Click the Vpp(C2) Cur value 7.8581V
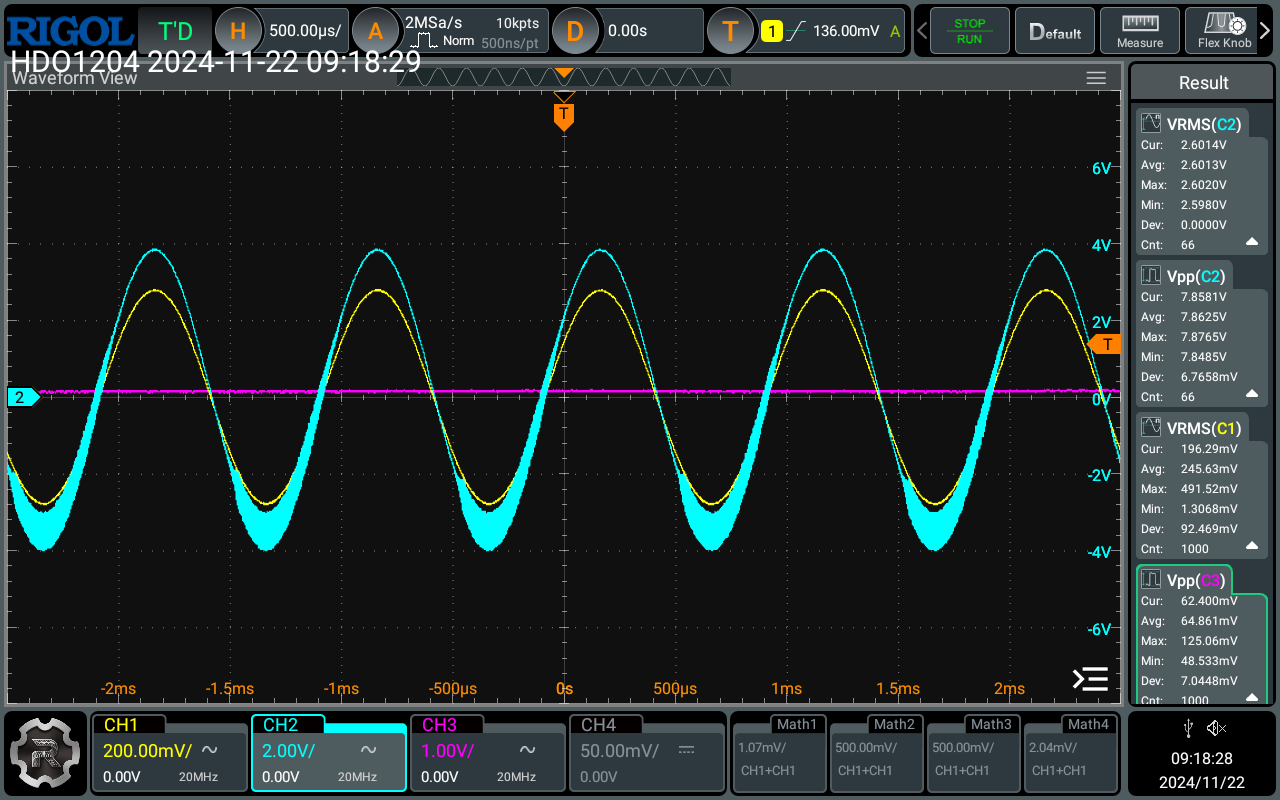The width and height of the screenshot is (1280, 800). click(x=1203, y=297)
